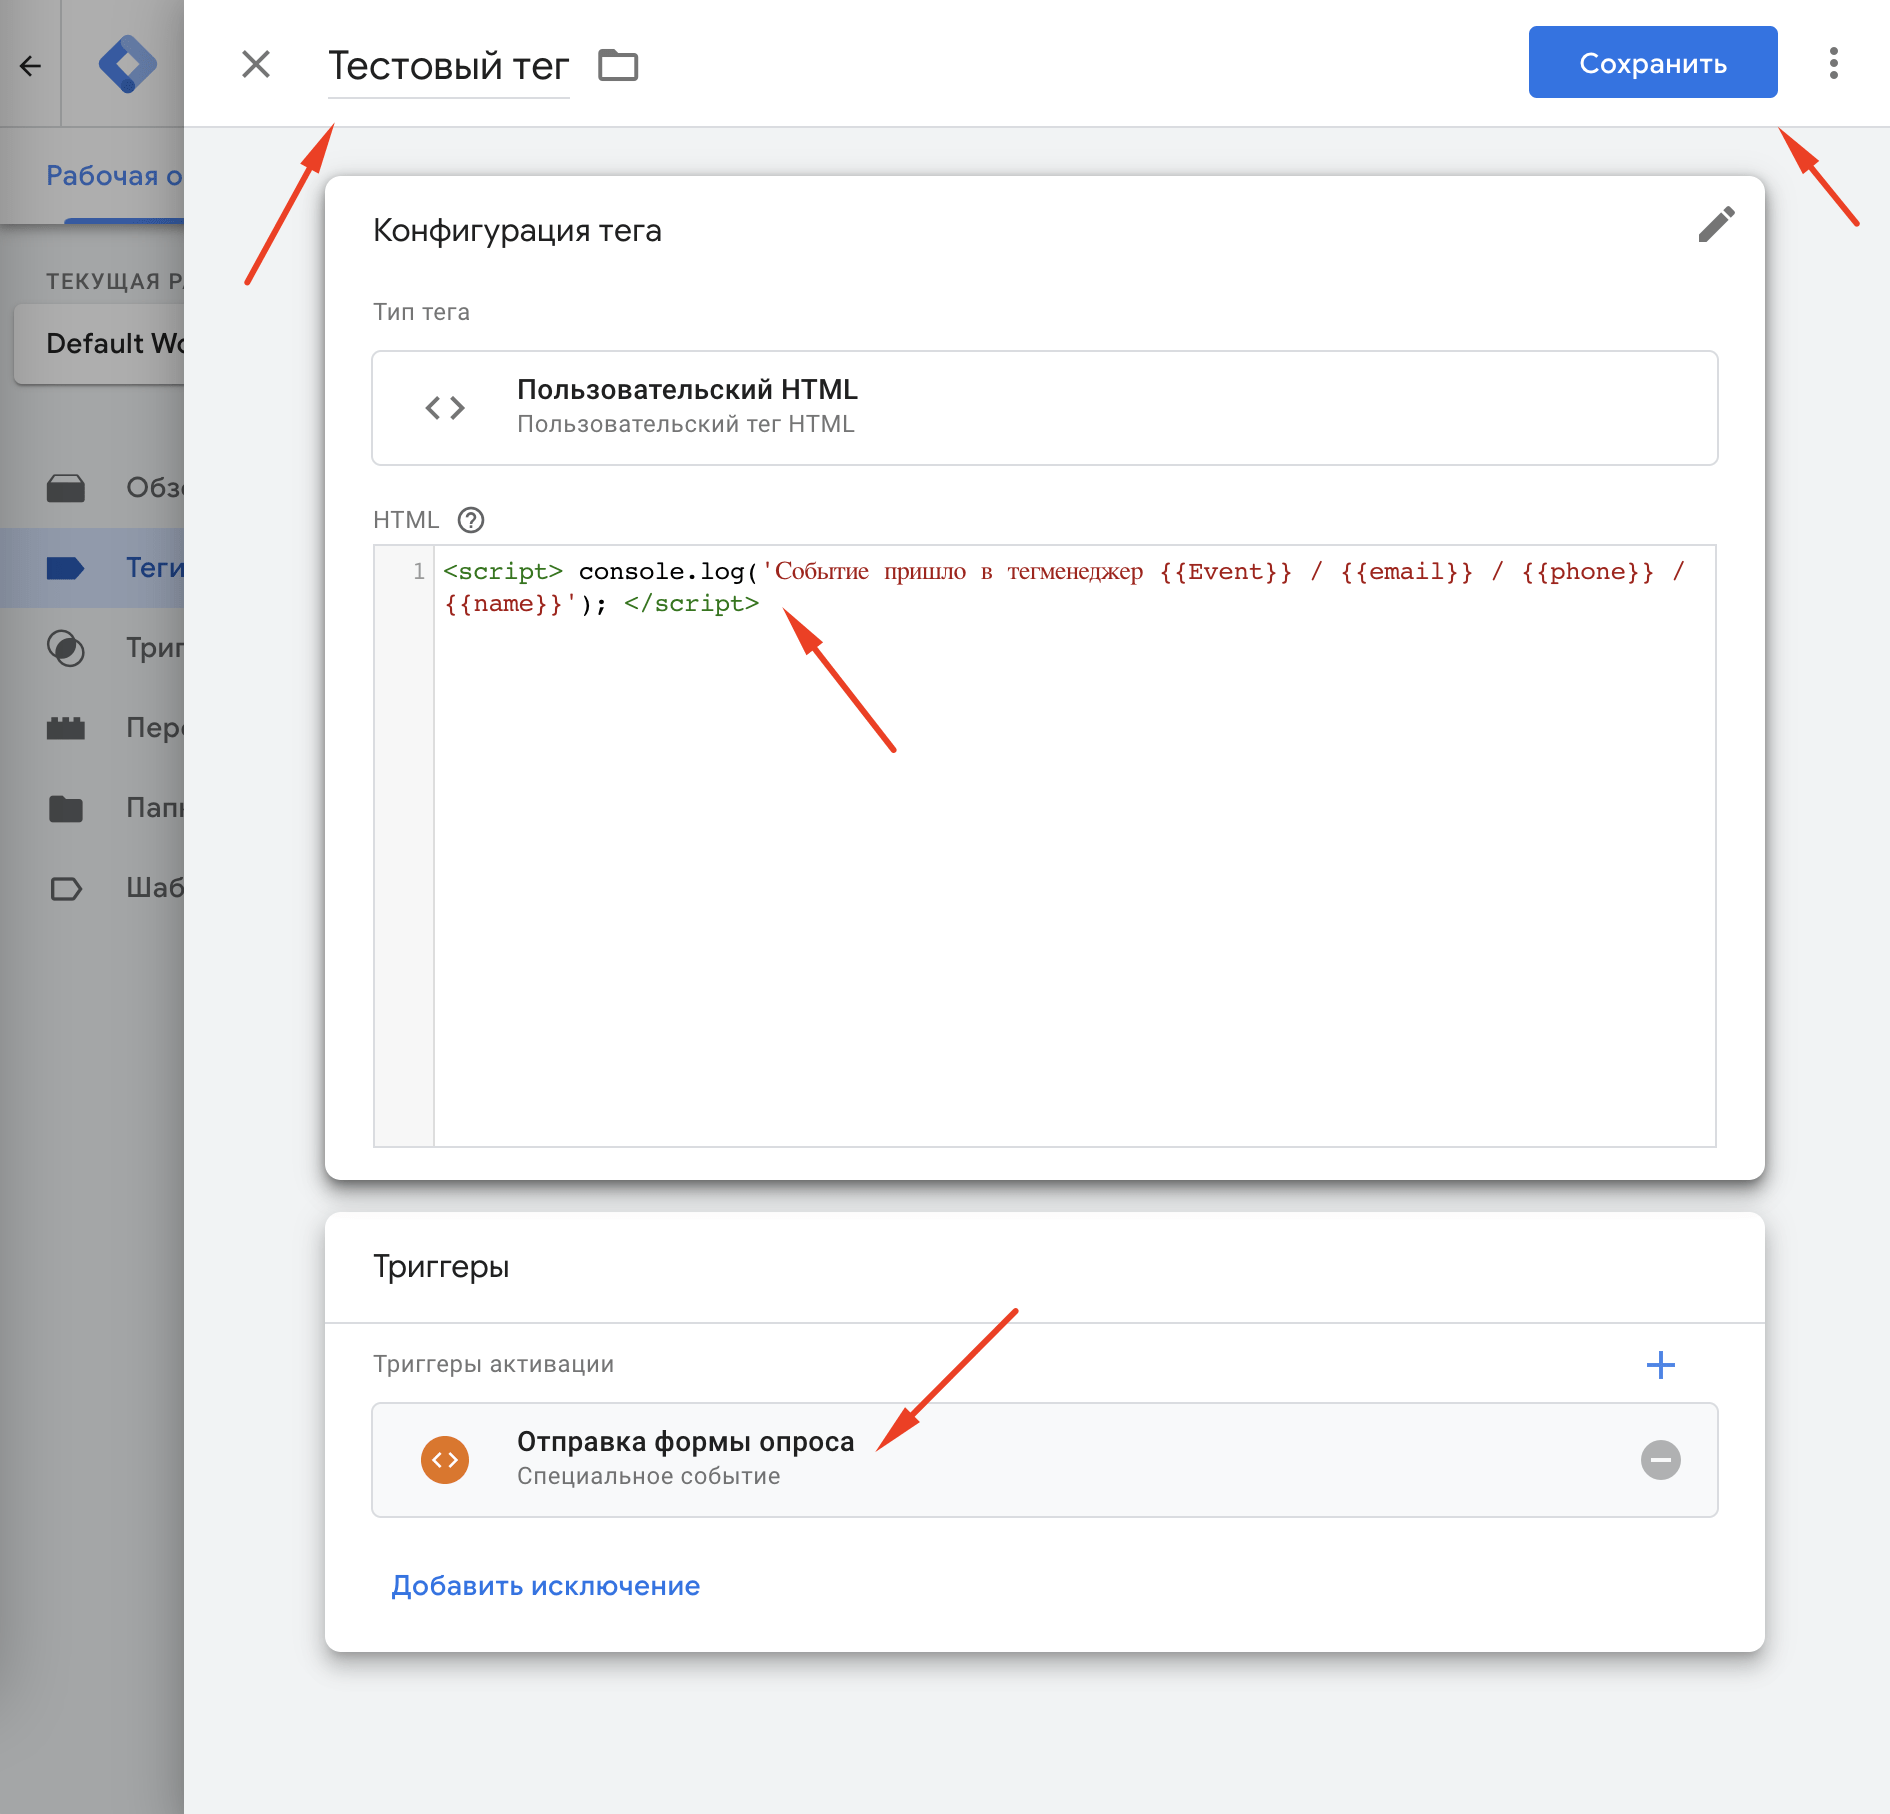Select the Пользовательский HTML tag type card
The width and height of the screenshot is (1890, 1814).
pyautogui.click(x=1044, y=407)
